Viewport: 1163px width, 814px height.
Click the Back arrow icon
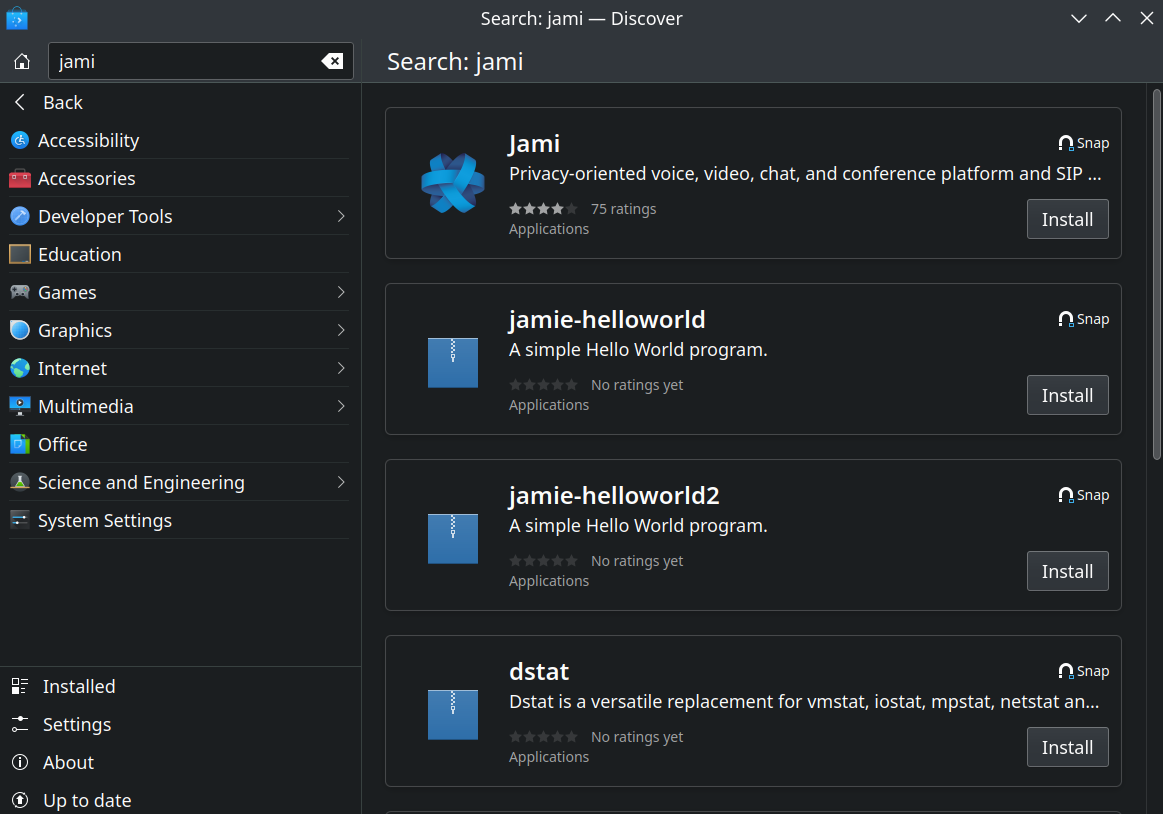(x=20, y=102)
